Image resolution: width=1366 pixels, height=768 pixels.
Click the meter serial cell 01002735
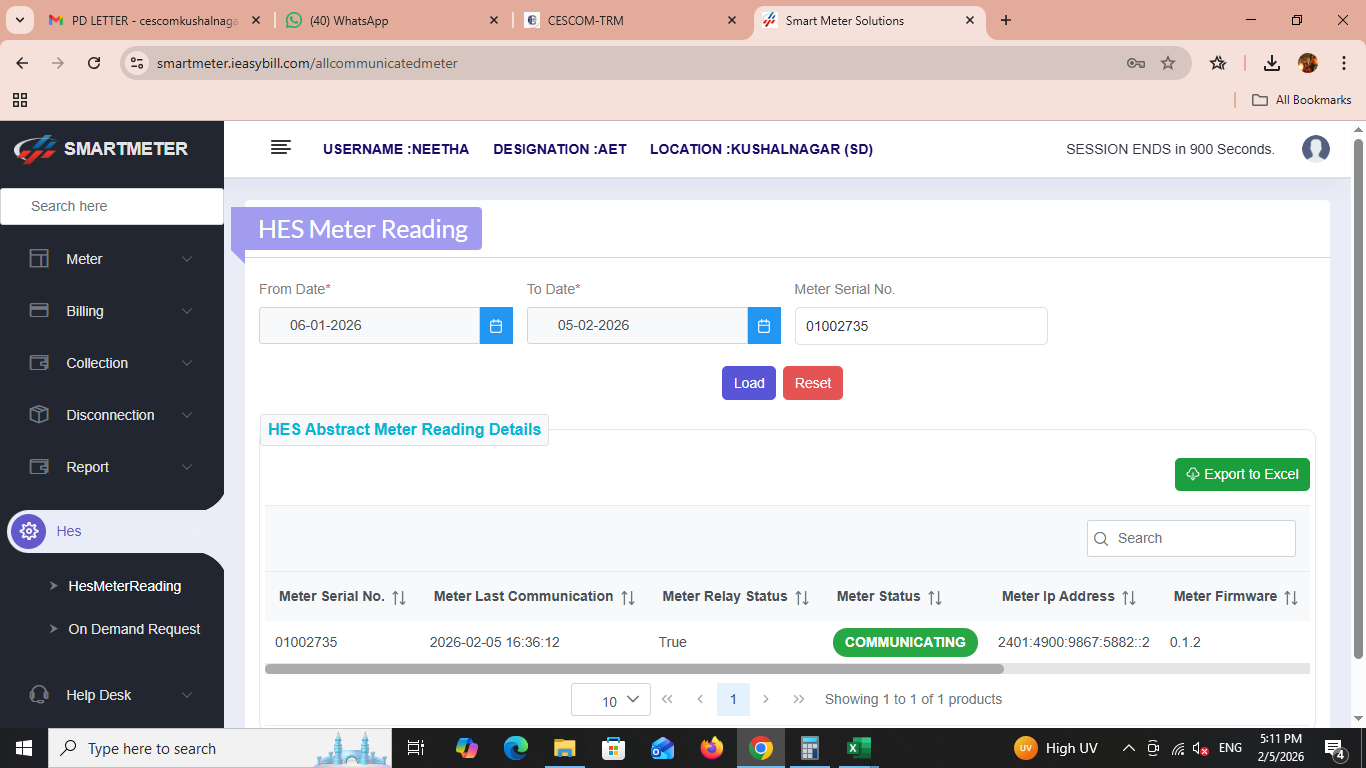pos(306,642)
